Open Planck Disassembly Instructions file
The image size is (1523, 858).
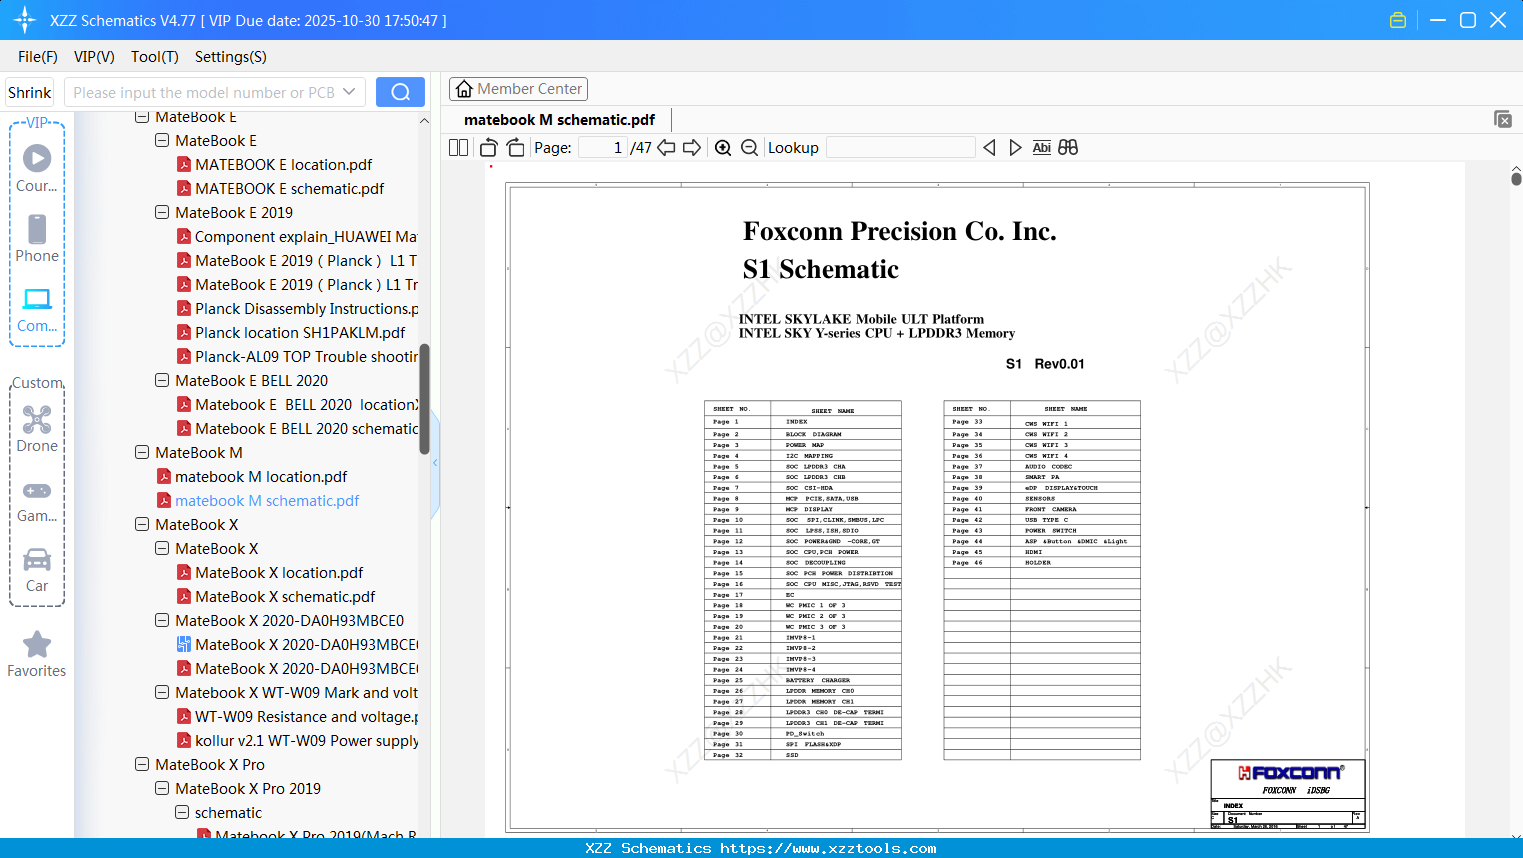pyautogui.click(x=298, y=309)
